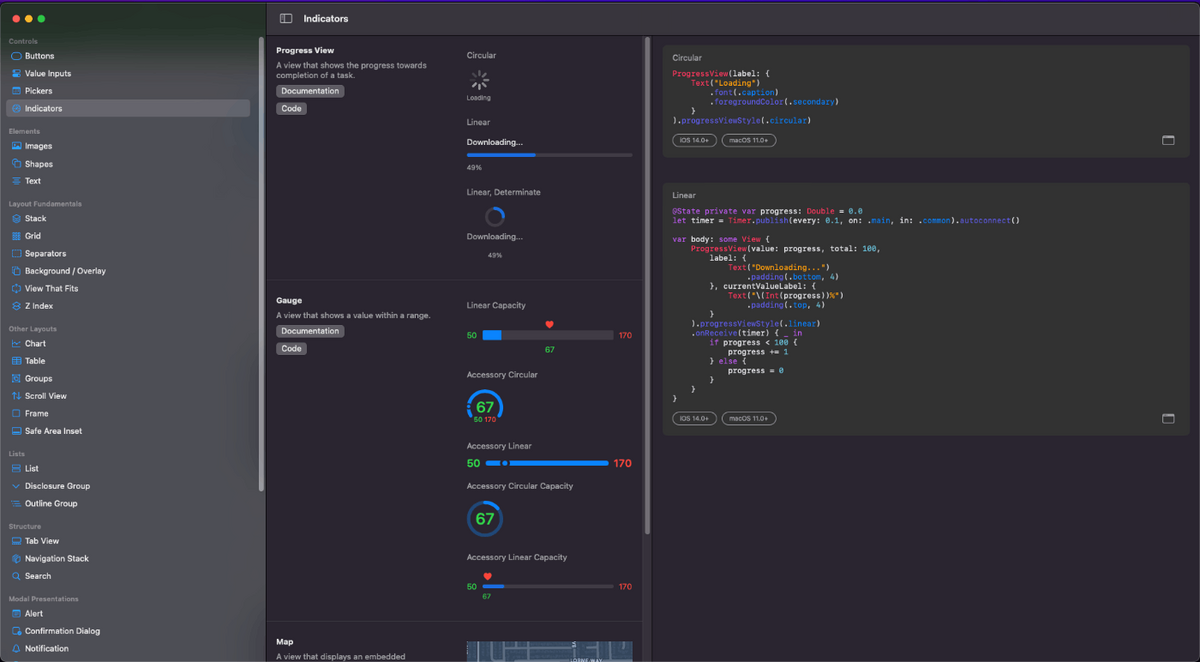Image resolution: width=1200 pixels, height=662 pixels.
Task: Click the Linear Capacity gauge track
Action: [548, 334]
